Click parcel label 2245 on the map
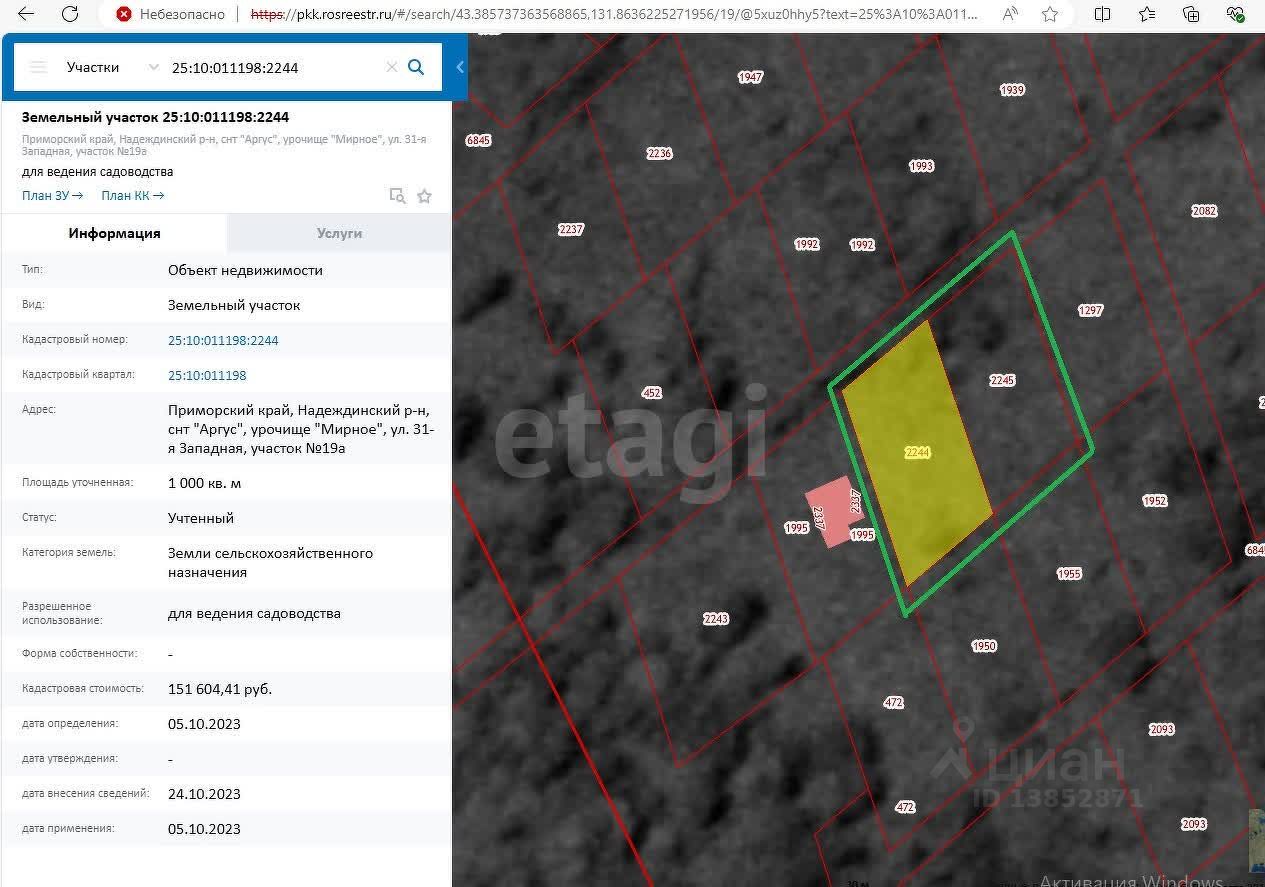The height and width of the screenshot is (887, 1265). (x=1002, y=380)
